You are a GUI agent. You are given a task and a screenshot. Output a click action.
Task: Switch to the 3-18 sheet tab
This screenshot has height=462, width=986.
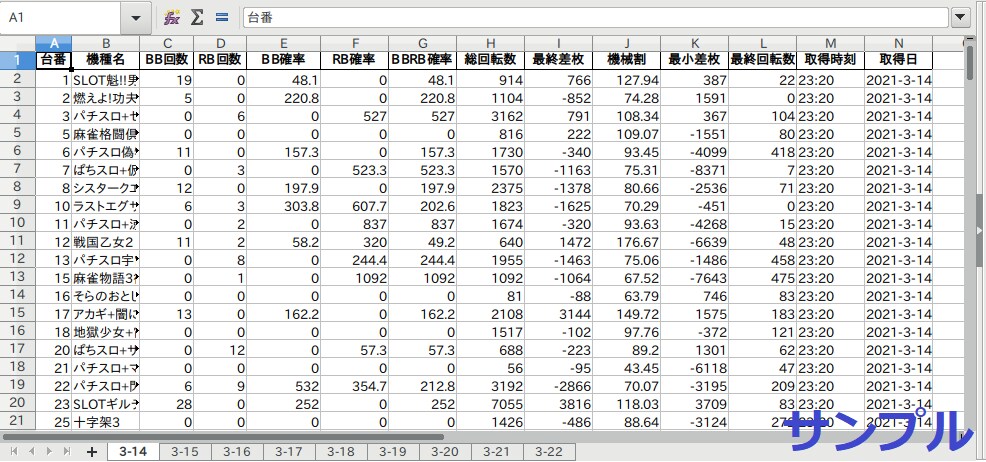(341, 451)
